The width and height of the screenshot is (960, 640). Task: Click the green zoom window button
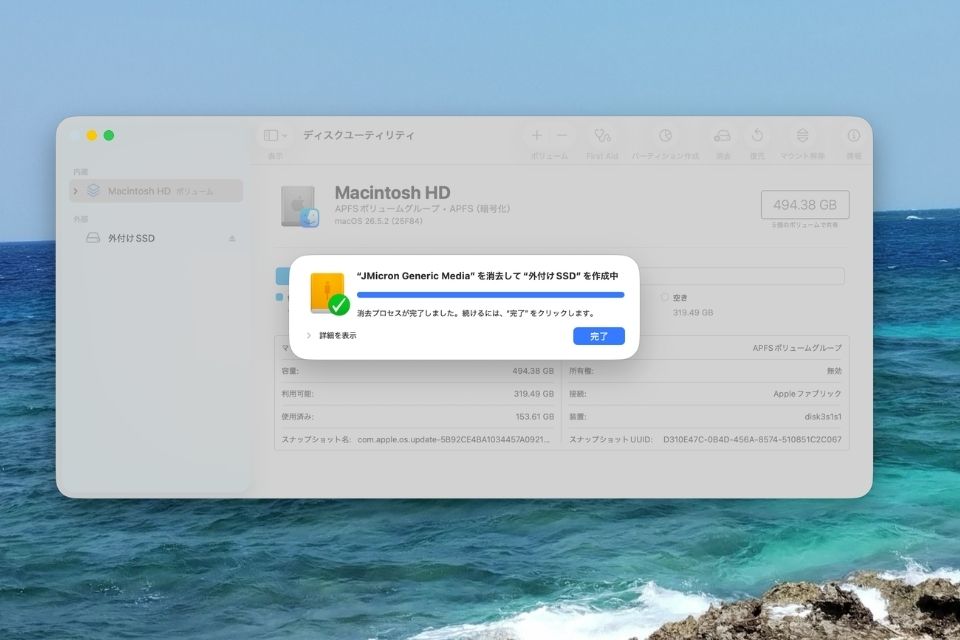pos(109,135)
